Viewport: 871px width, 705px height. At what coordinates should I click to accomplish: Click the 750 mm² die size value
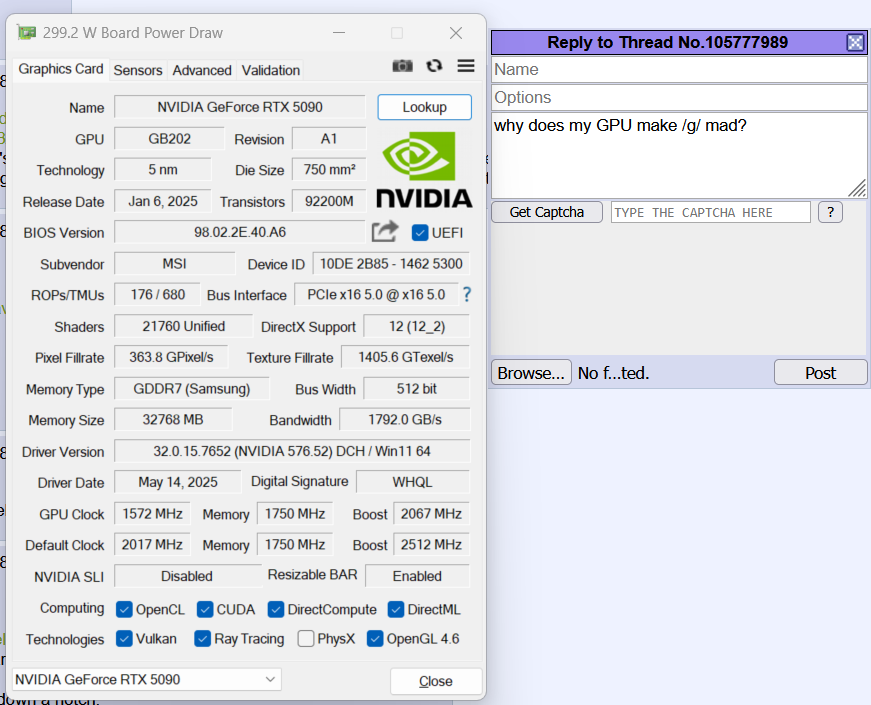tap(329, 170)
